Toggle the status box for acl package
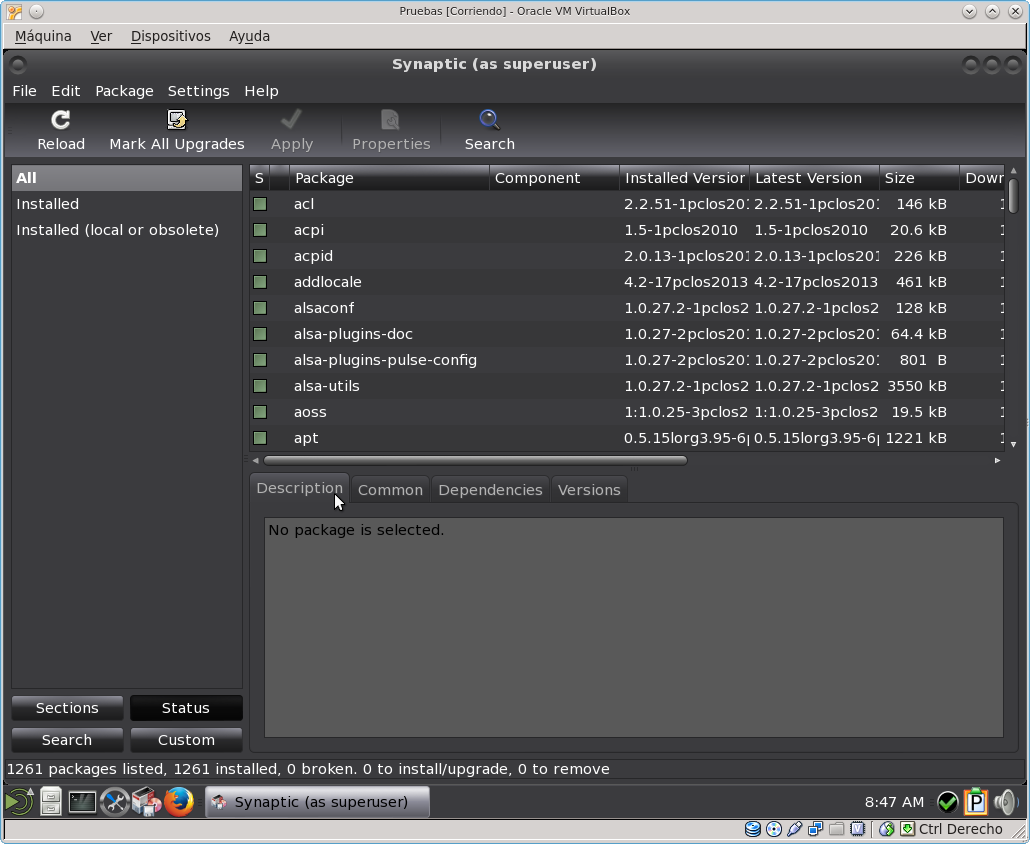 pyautogui.click(x=260, y=204)
